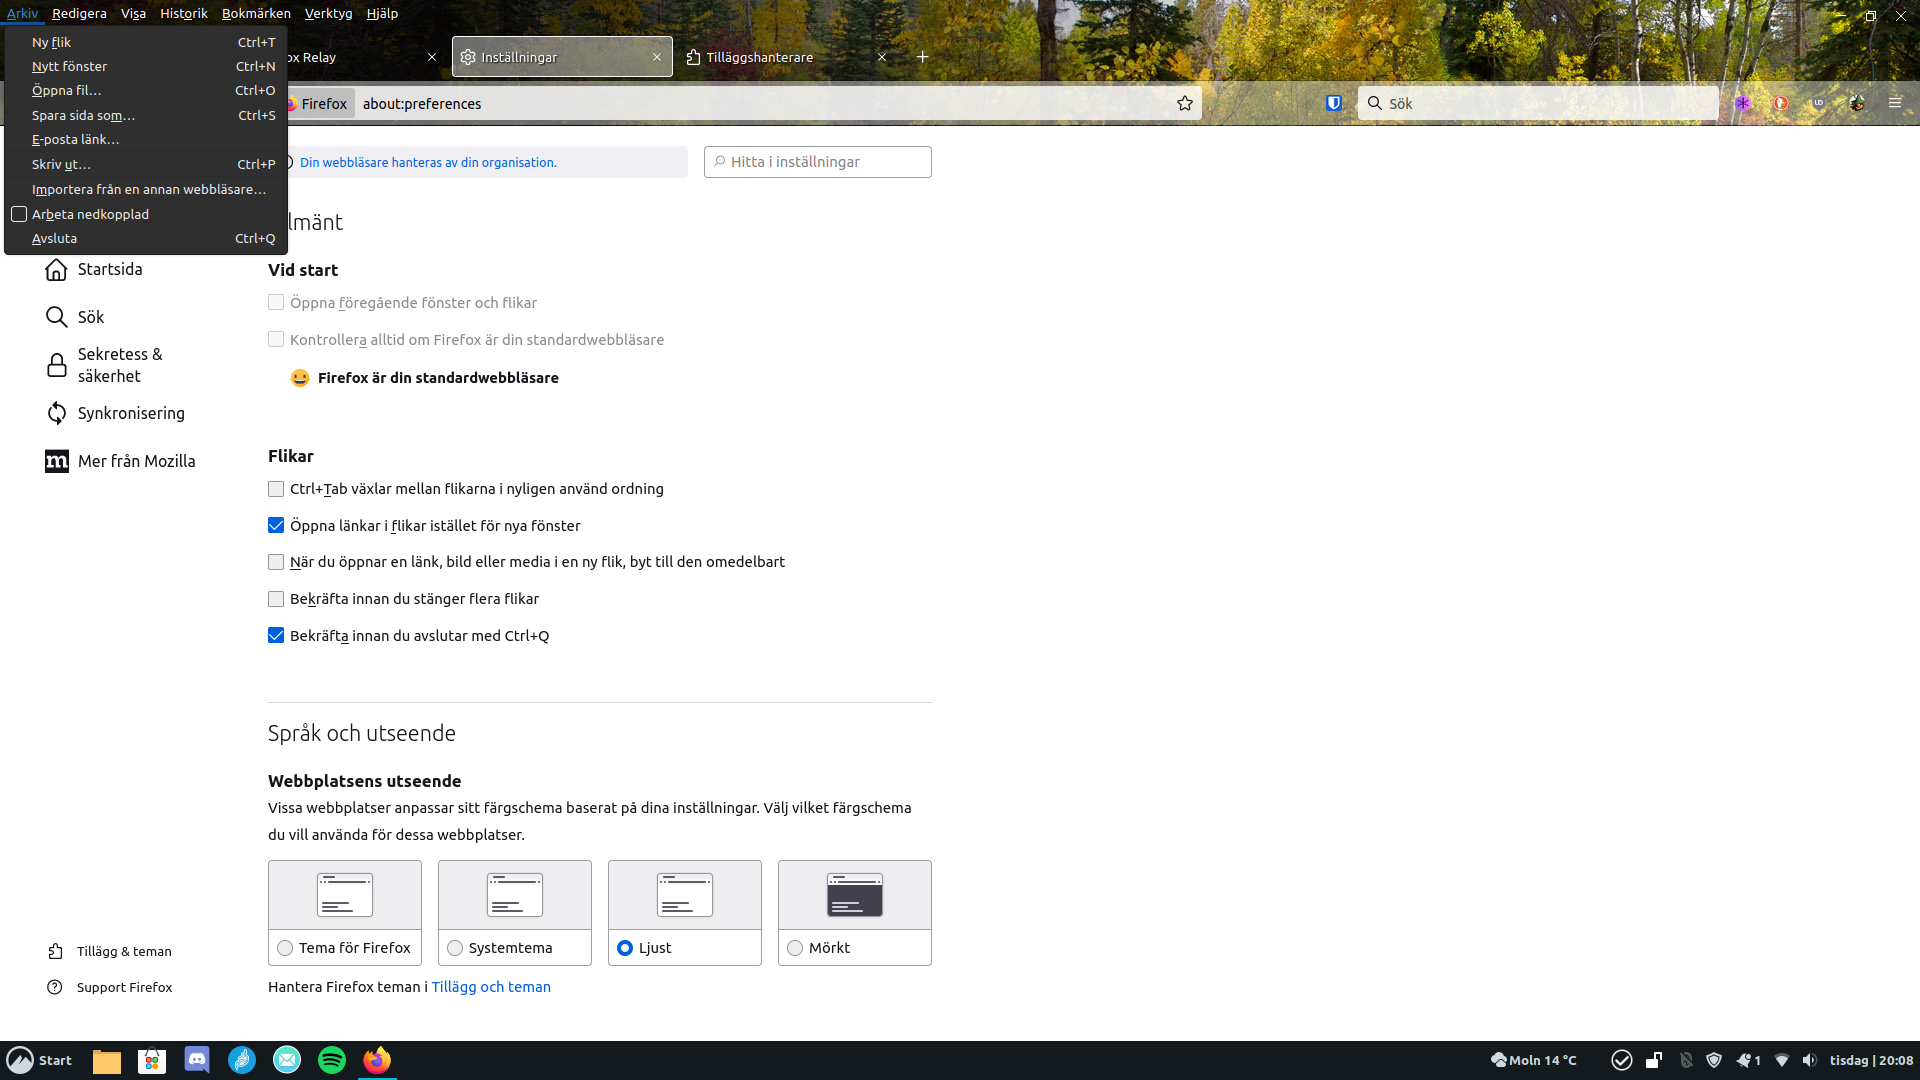Open the Support Firefox link
This screenshot has height=1080, width=1920.
point(124,987)
